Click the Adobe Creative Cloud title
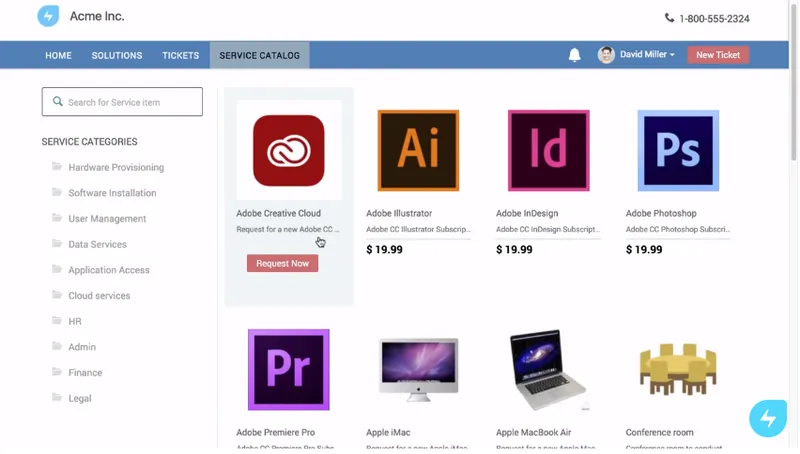 pos(279,213)
